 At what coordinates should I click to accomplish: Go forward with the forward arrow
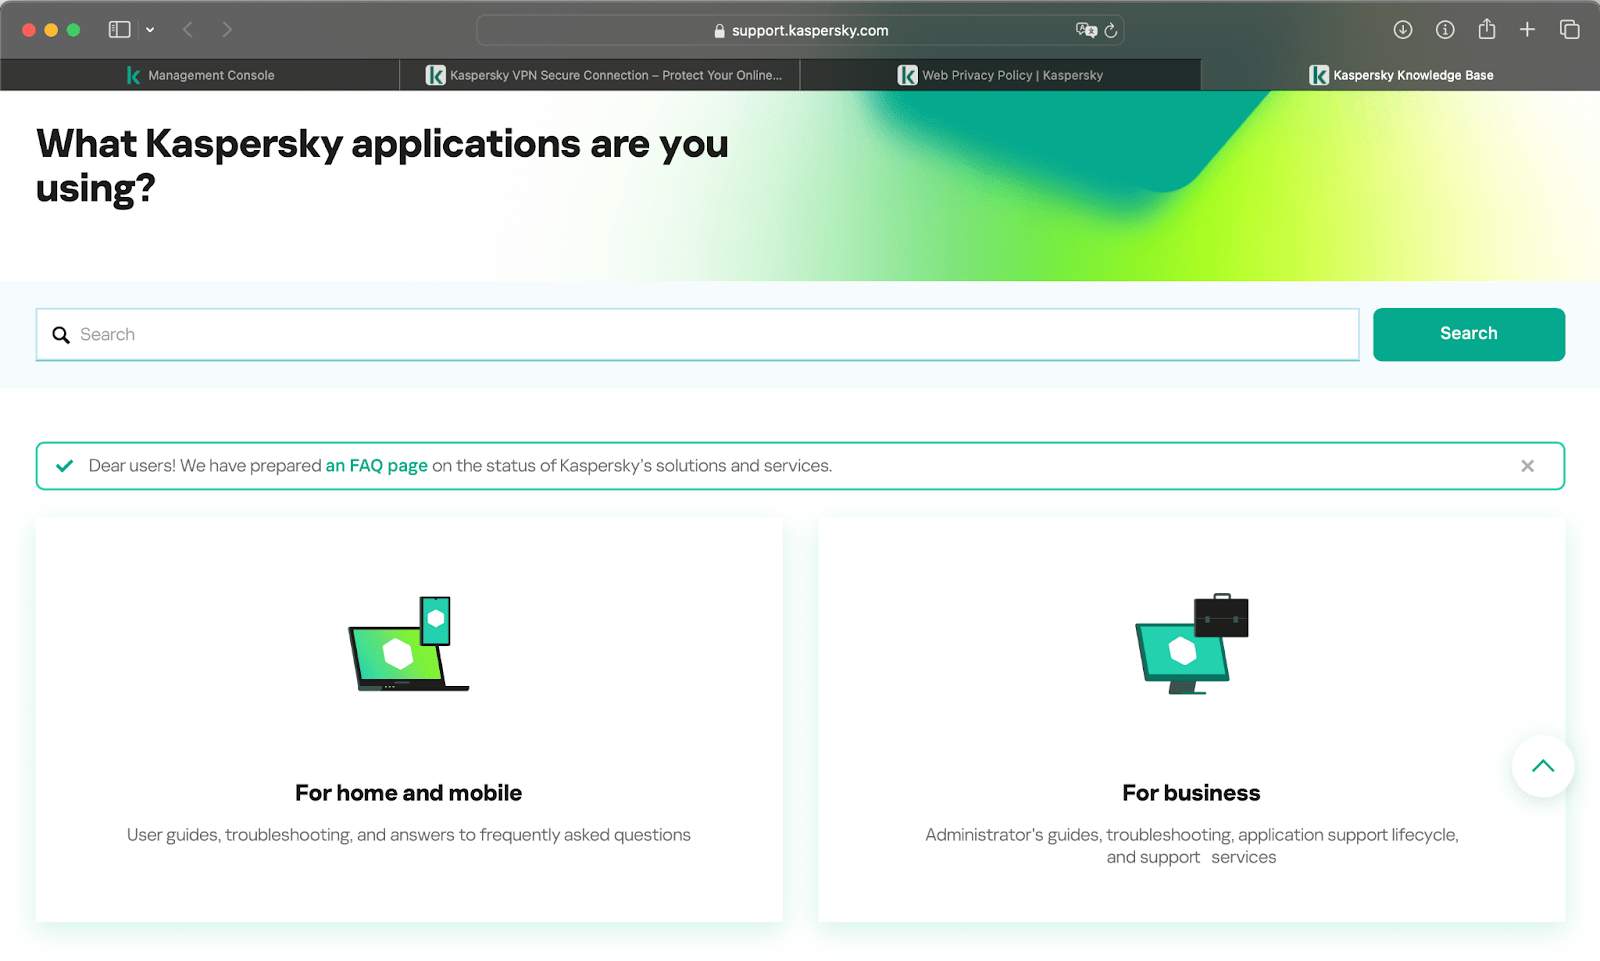click(227, 30)
